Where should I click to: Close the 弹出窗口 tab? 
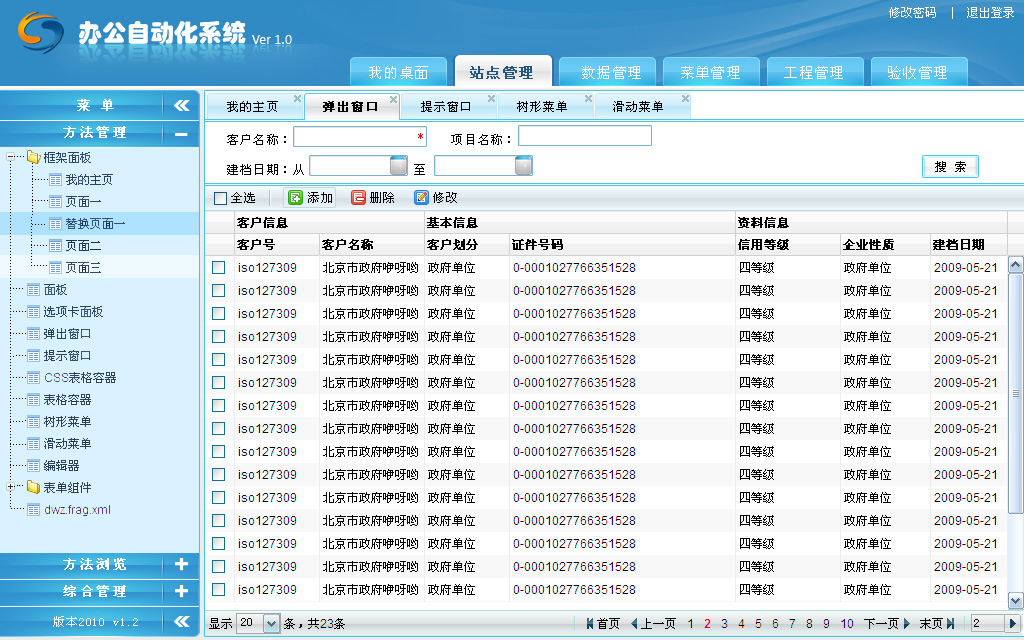point(393,99)
